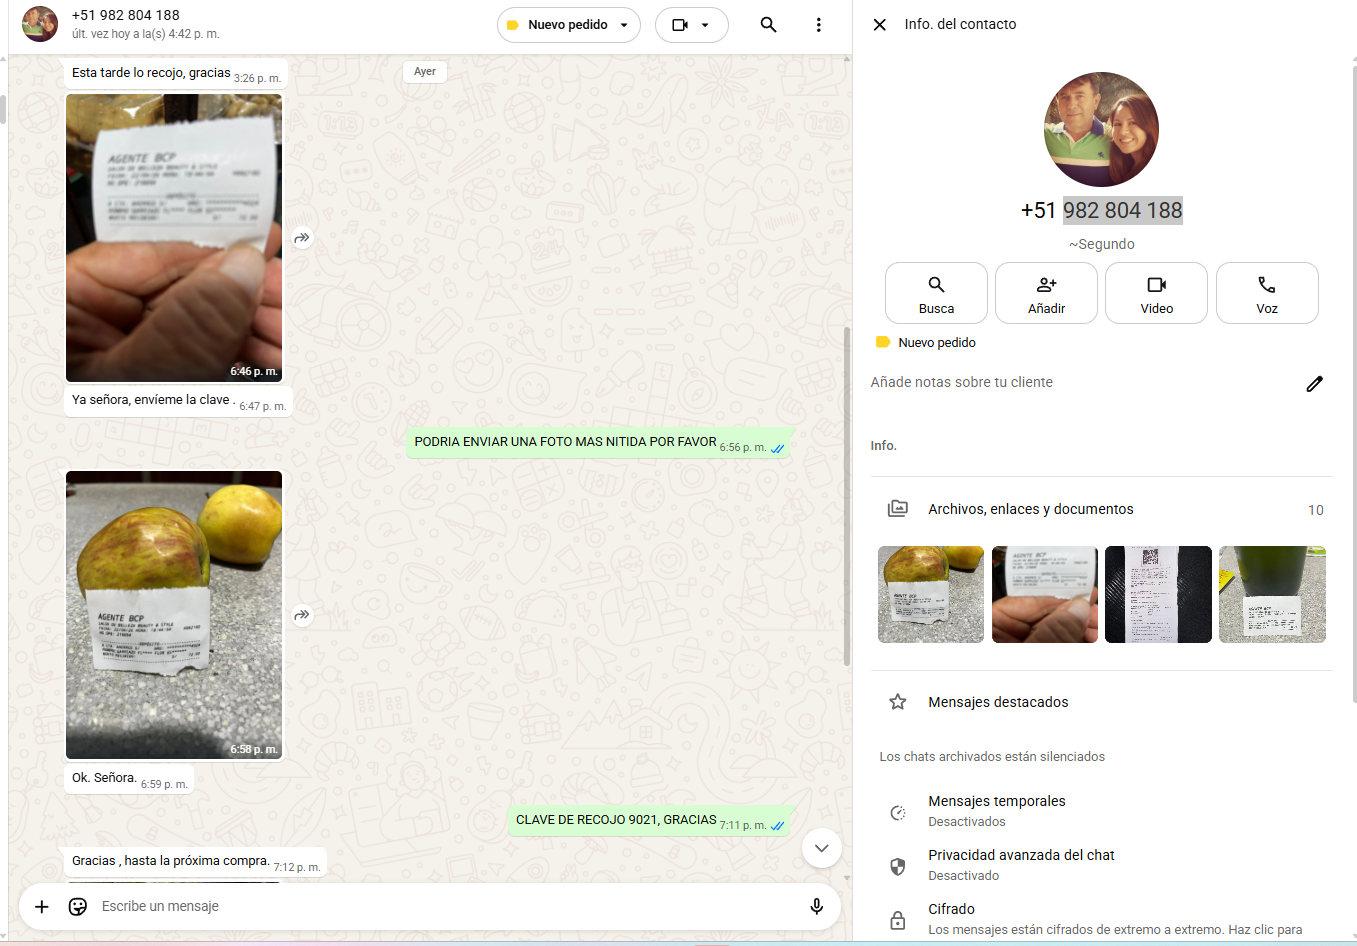The width and height of the screenshot is (1357, 946).
Task: Open Privacidad avanzada del chat setting
Action: coord(1020,865)
